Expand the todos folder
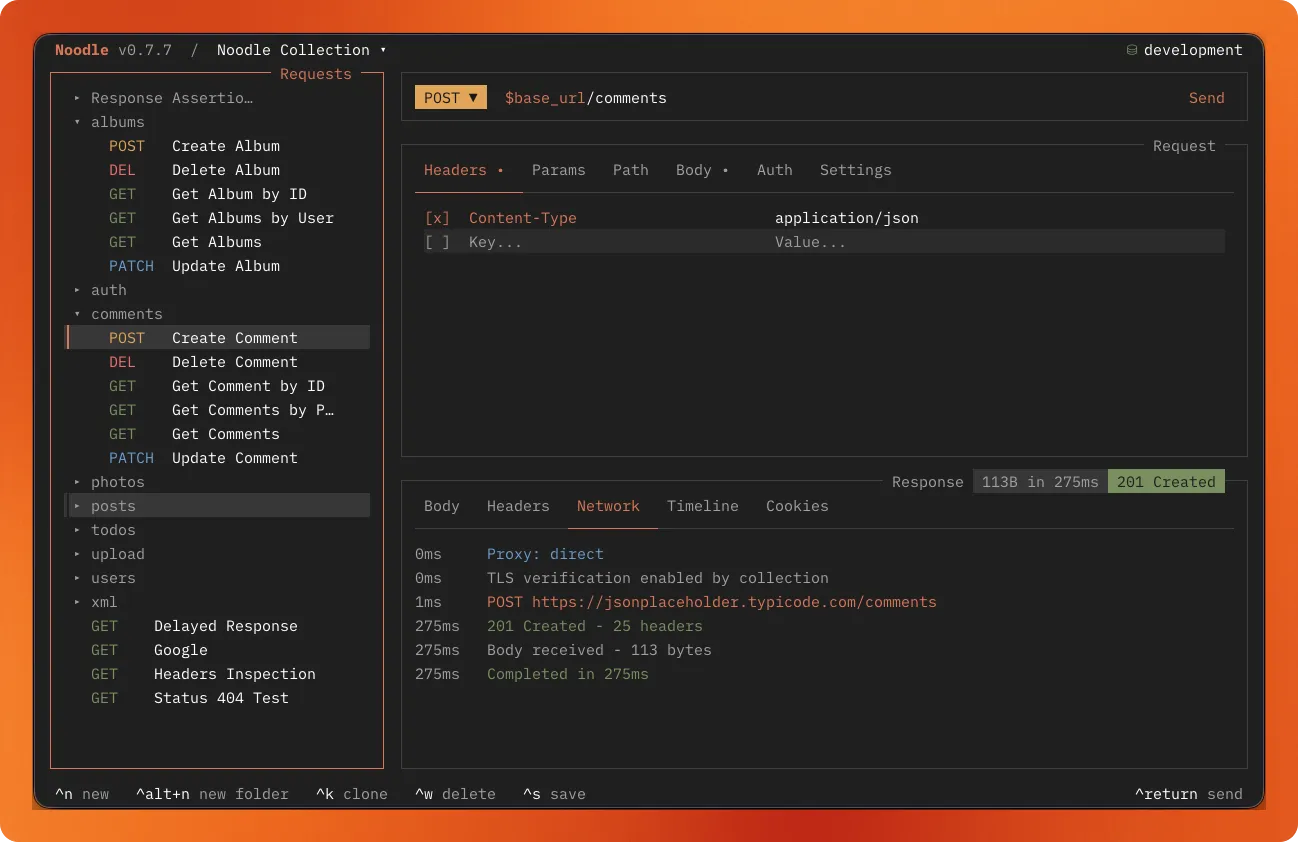Screen dimensions: 1298x842 point(105,530)
